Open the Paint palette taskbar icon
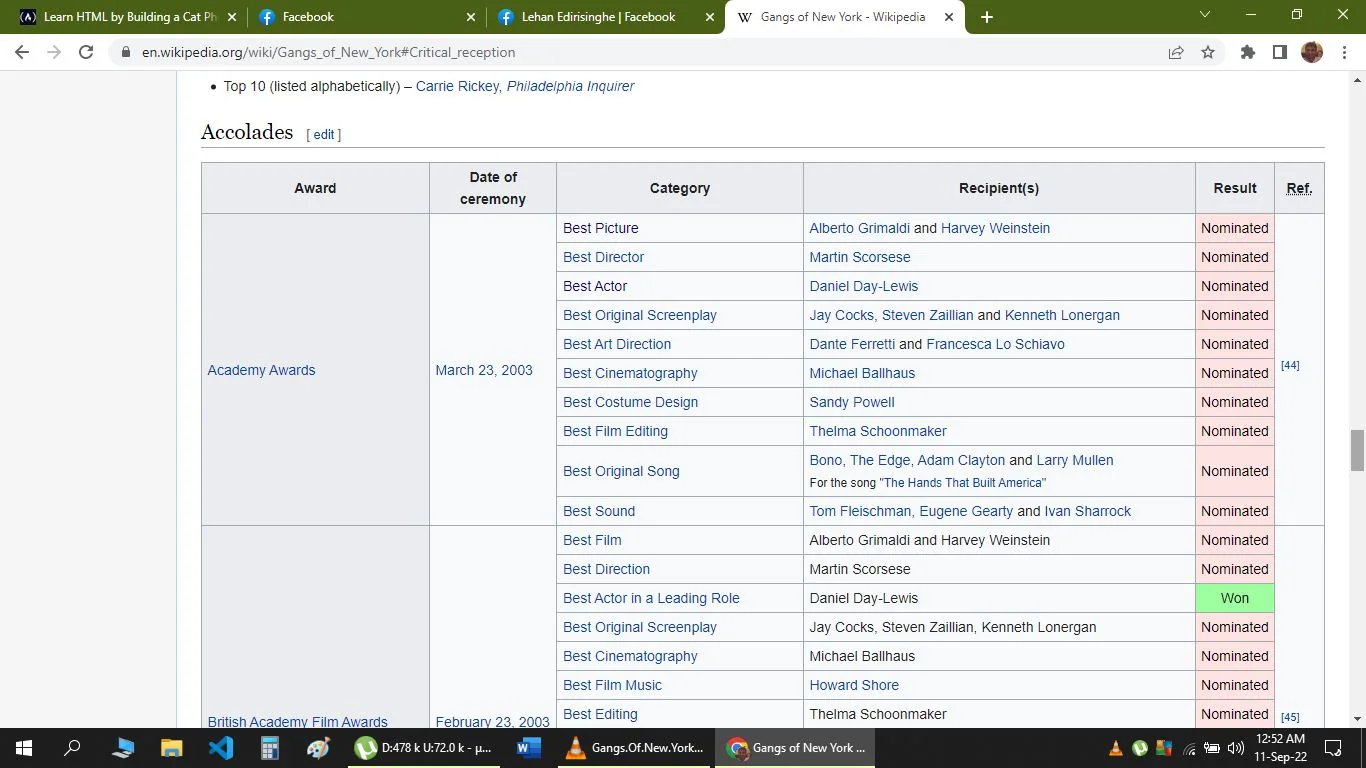This screenshot has height=768, width=1366. 319,748
